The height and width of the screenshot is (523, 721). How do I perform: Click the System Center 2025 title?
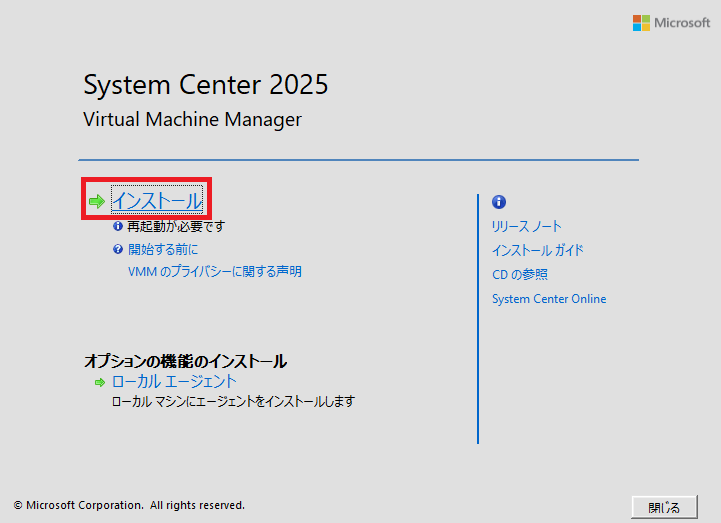tap(206, 85)
